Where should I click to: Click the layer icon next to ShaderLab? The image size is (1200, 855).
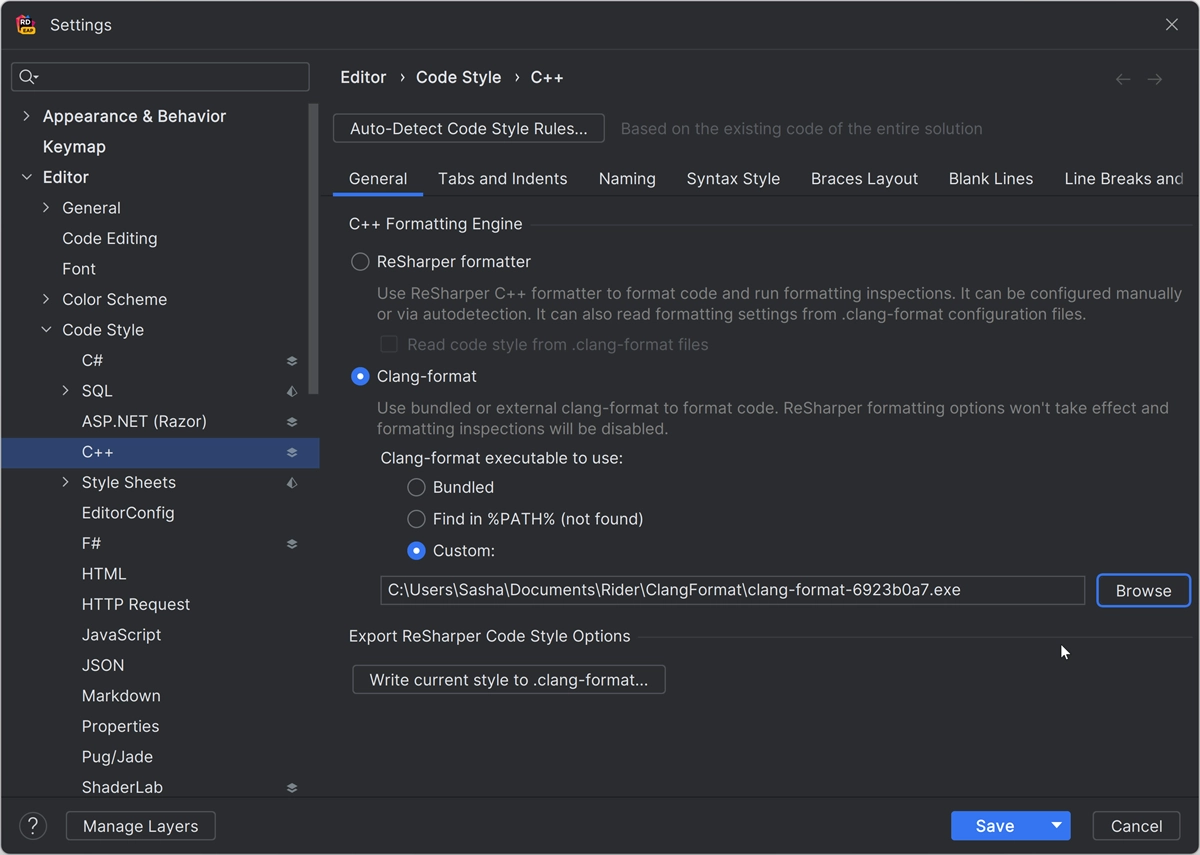coord(292,788)
